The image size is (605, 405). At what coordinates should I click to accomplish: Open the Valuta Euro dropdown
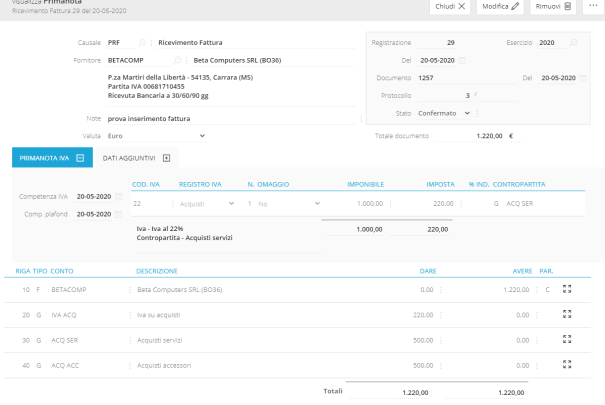(x=156, y=136)
